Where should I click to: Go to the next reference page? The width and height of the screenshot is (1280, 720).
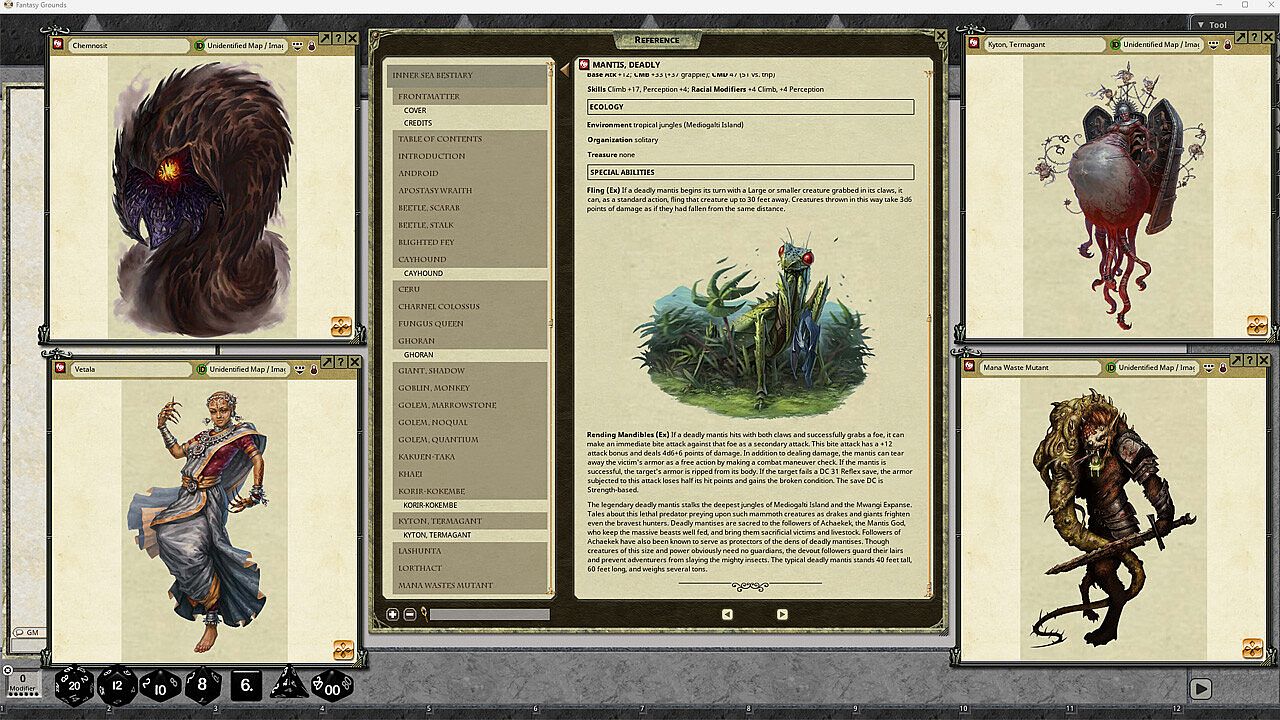[x=782, y=614]
